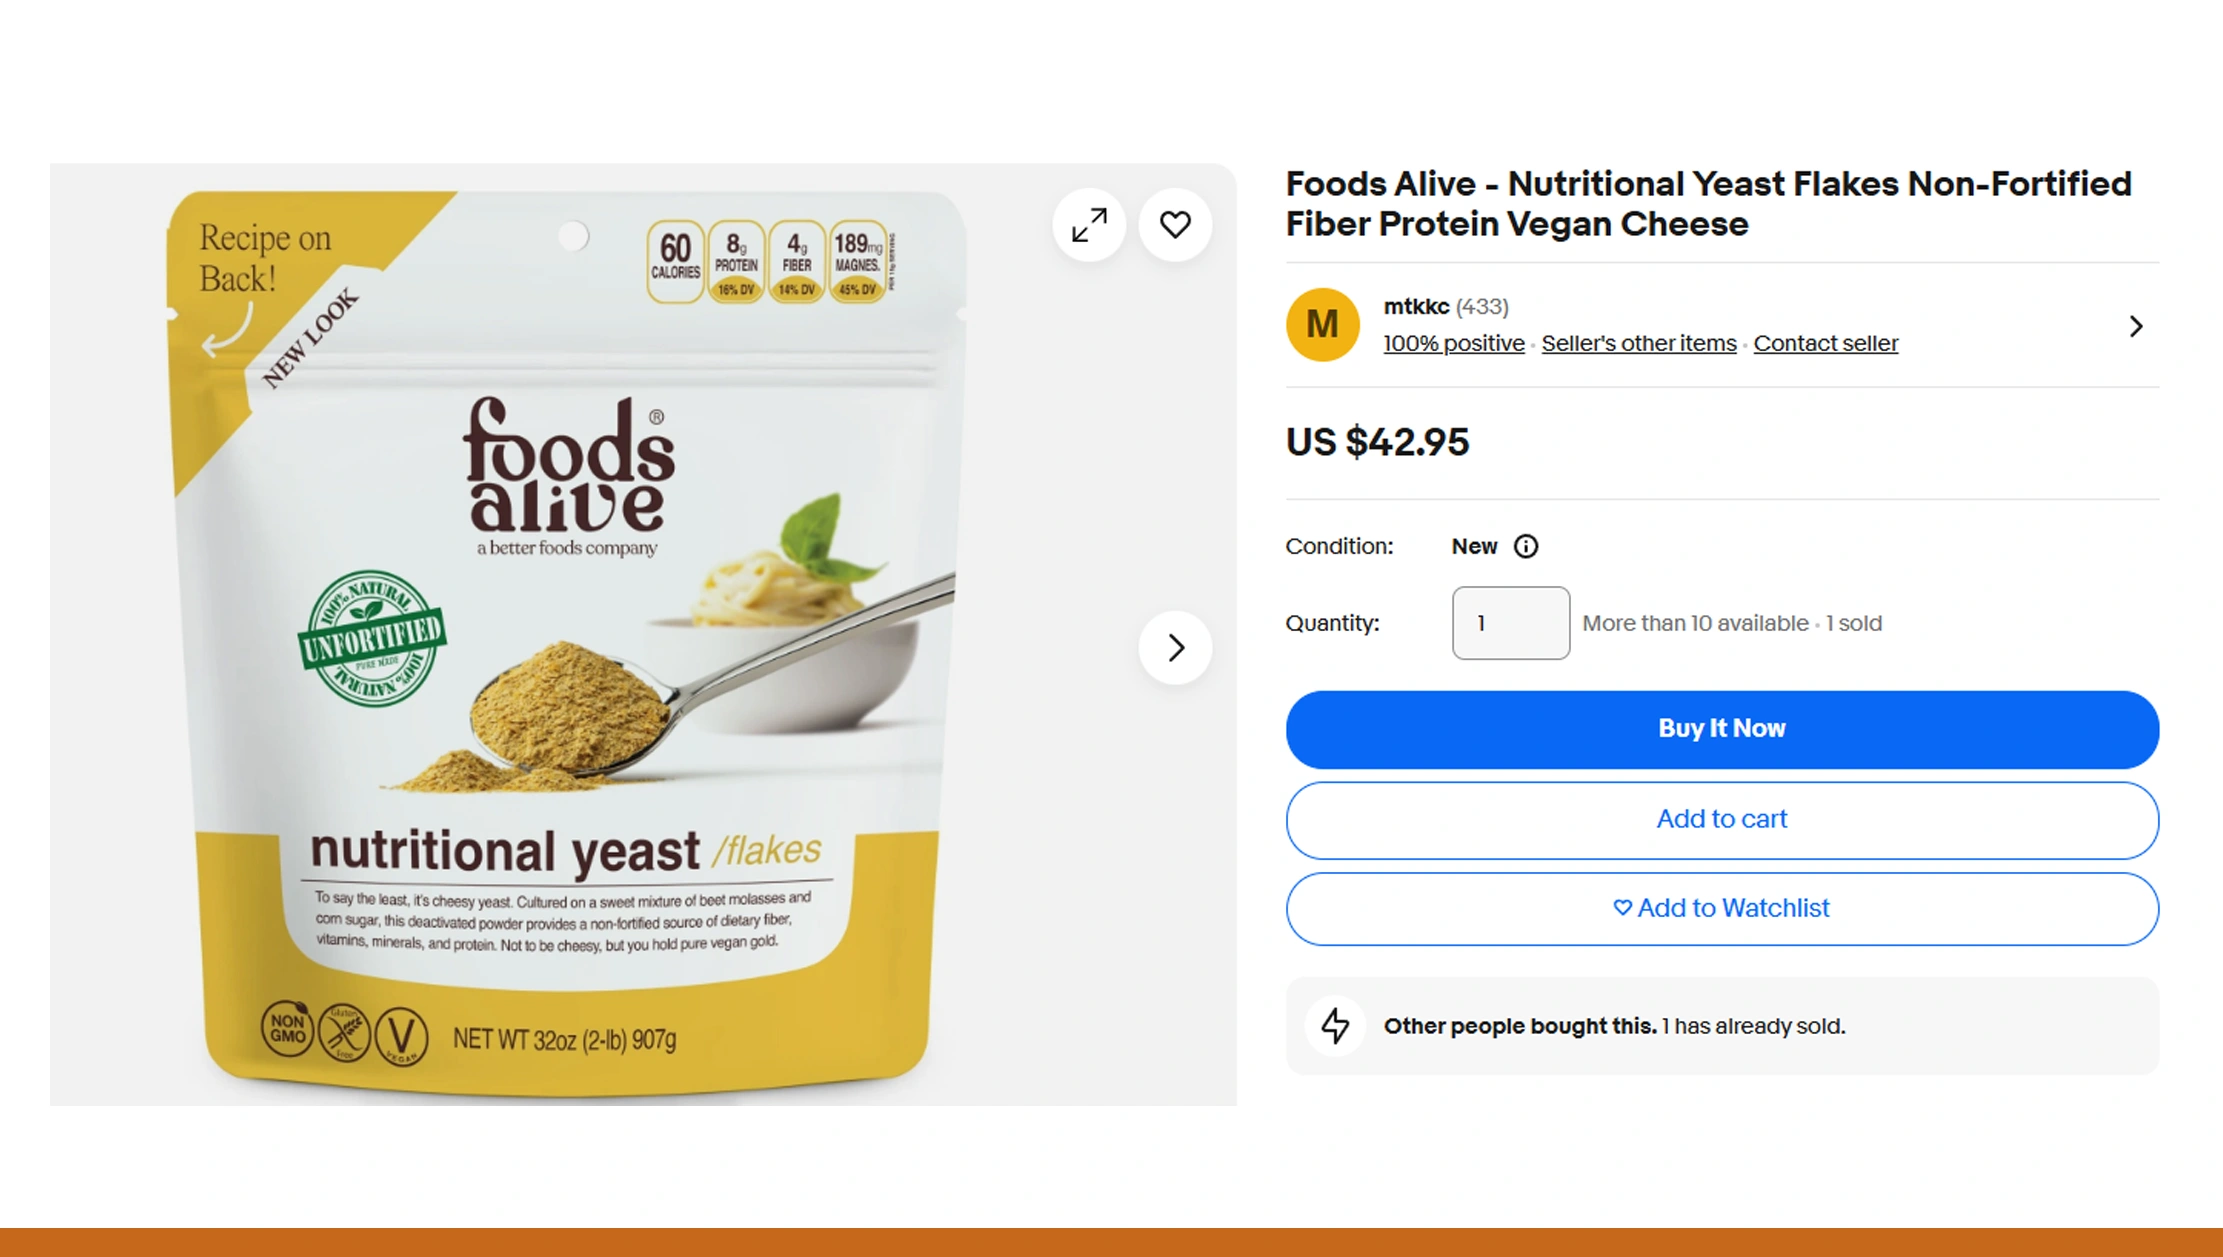Select the seller avatar with letter M
2223x1257 pixels.
coord(1322,324)
